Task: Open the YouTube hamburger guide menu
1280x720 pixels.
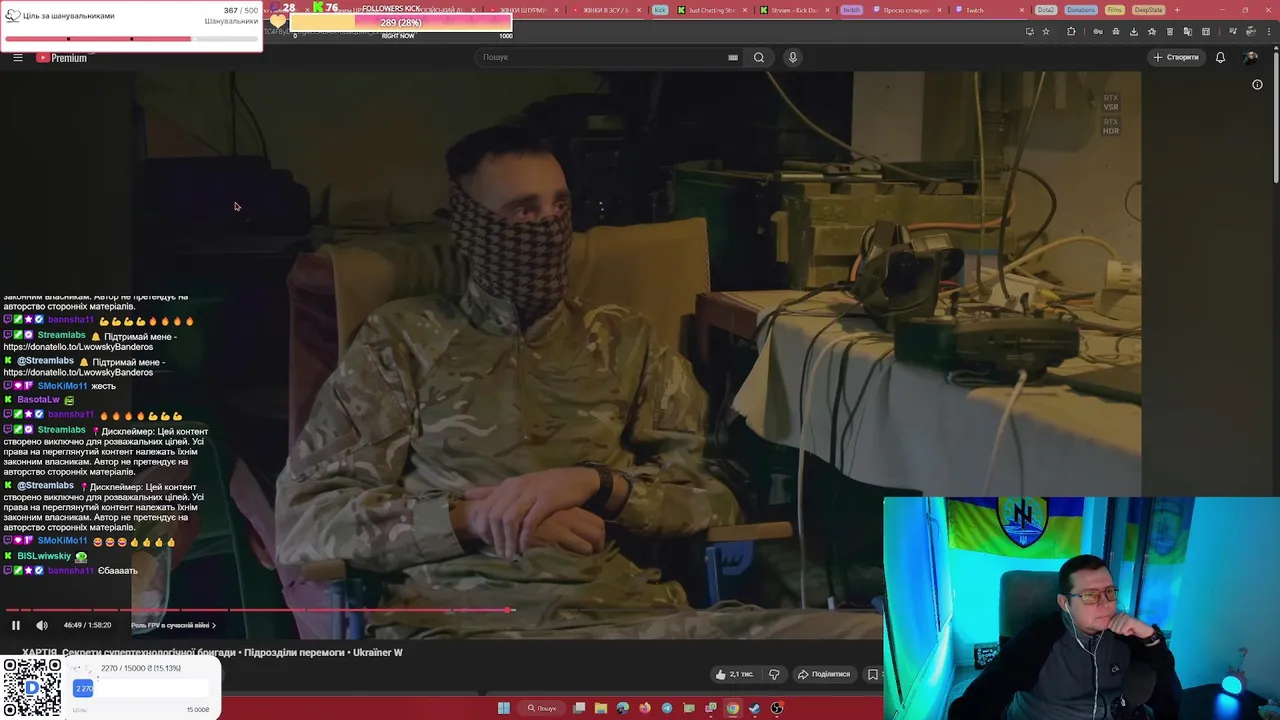Action: [18, 57]
